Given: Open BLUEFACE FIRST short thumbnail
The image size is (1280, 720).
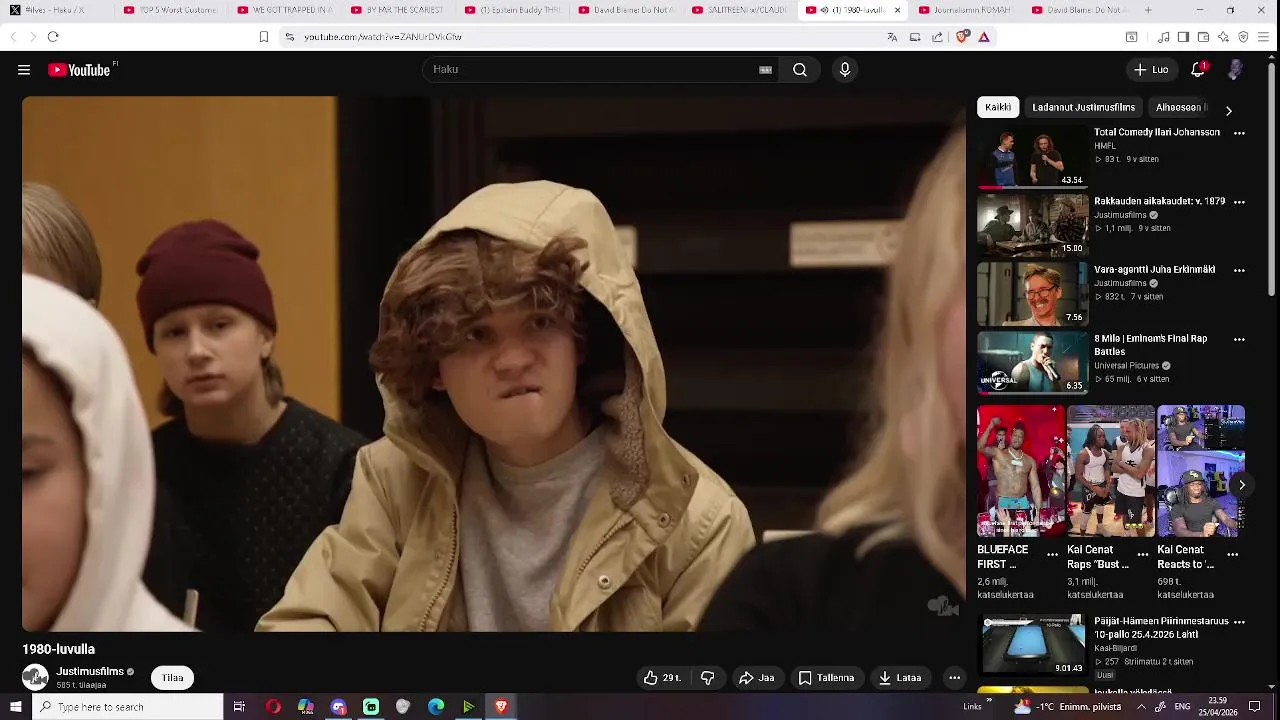Looking at the screenshot, I should pos(1021,471).
